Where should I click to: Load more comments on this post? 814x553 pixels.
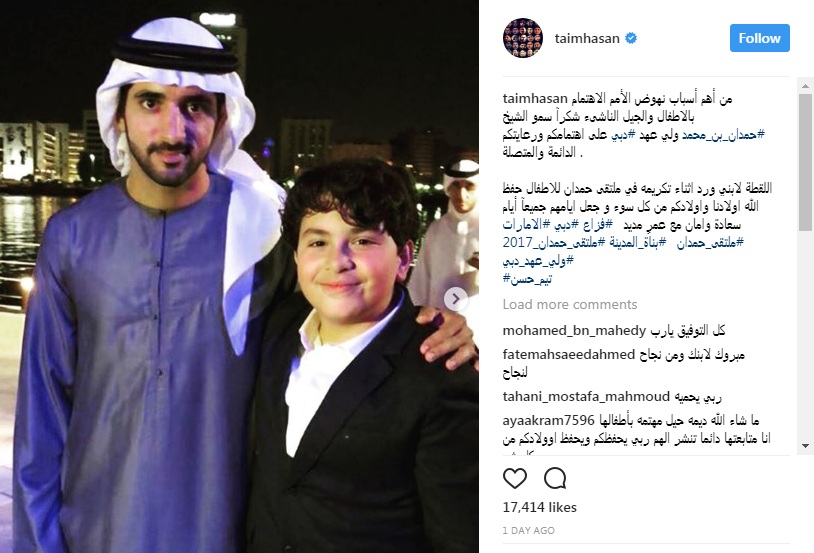(x=569, y=304)
